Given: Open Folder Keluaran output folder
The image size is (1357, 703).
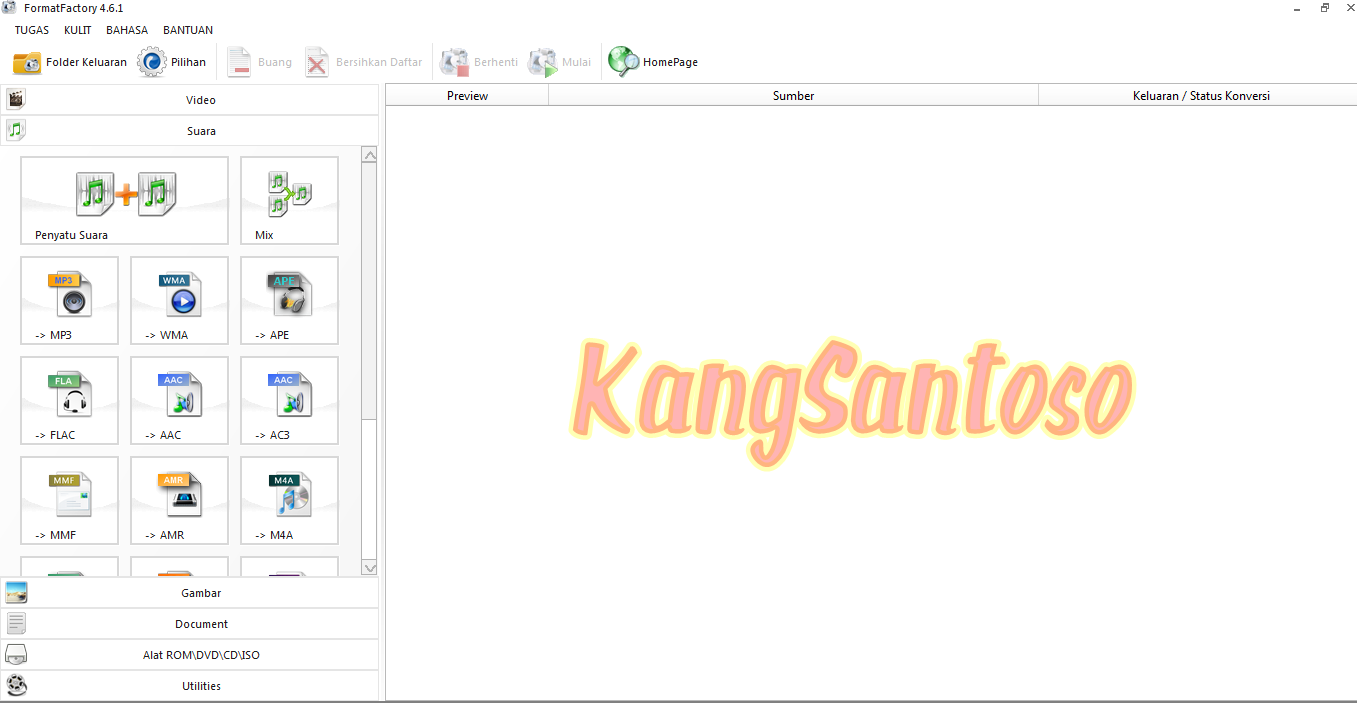Looking at the screenshot, I should point(70,62).
